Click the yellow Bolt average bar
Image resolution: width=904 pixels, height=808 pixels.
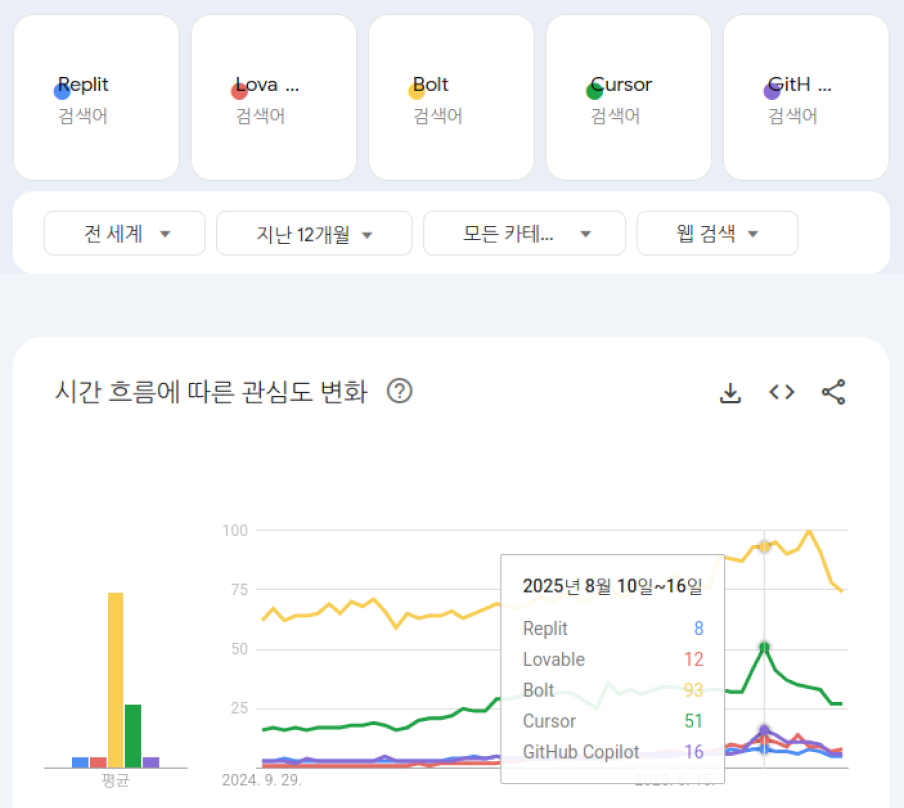tap(115, 680)
